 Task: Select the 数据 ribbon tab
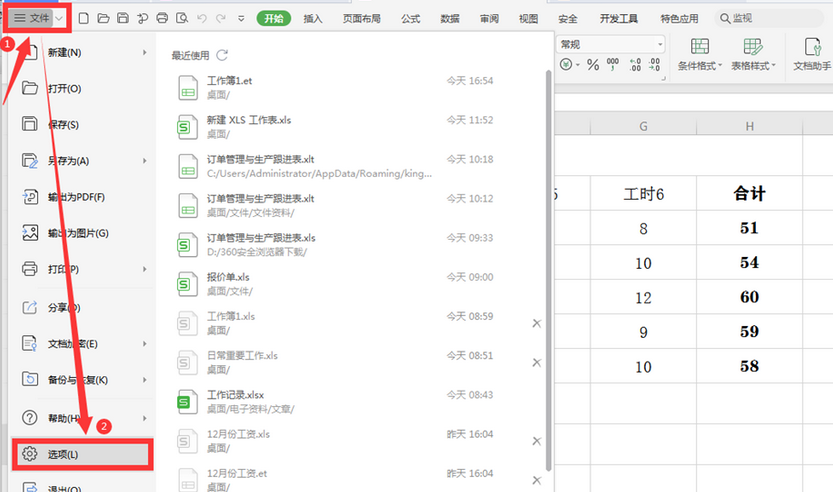point(450,19)
